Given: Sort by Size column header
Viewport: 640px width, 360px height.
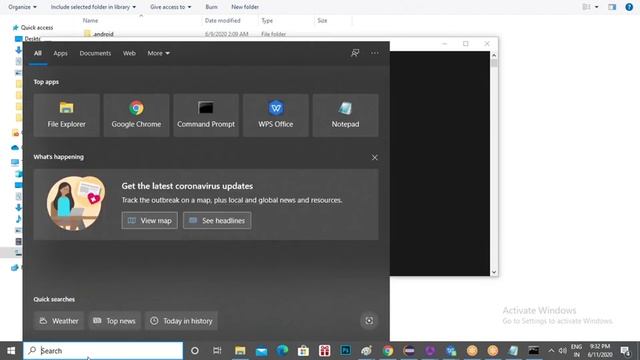Looking at the screenshot, I should click(322, 20).
